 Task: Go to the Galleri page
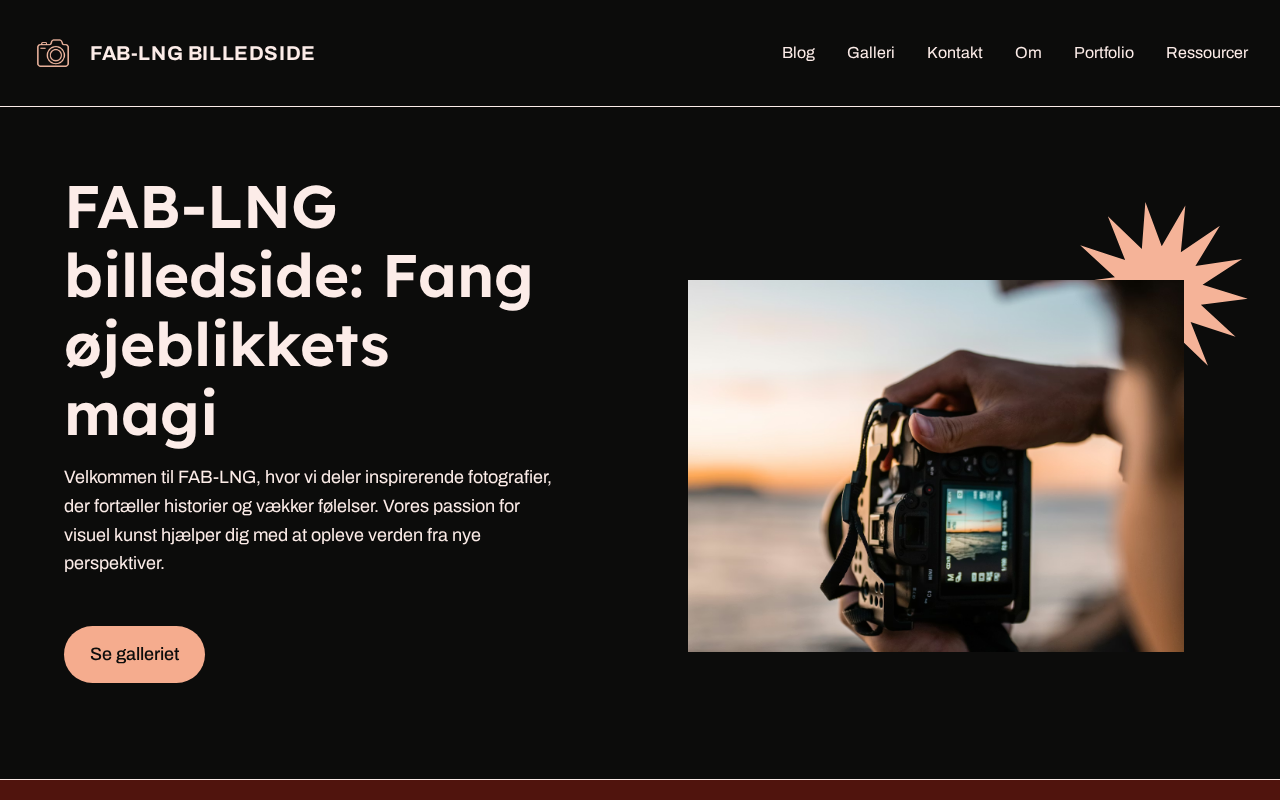coord(871,53)
